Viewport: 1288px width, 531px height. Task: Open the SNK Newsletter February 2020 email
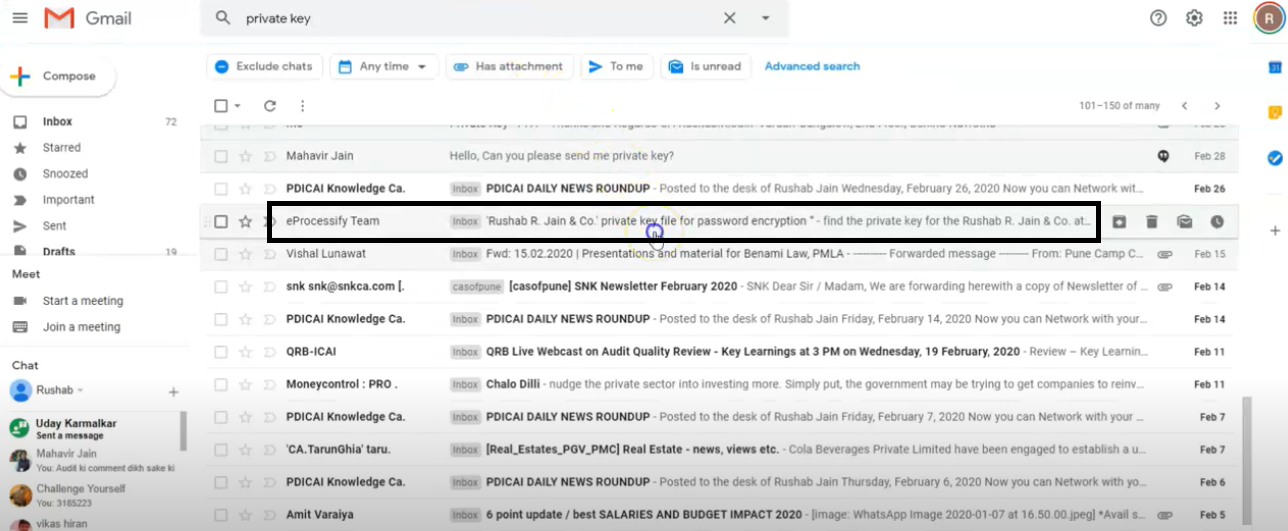[719, 286]
